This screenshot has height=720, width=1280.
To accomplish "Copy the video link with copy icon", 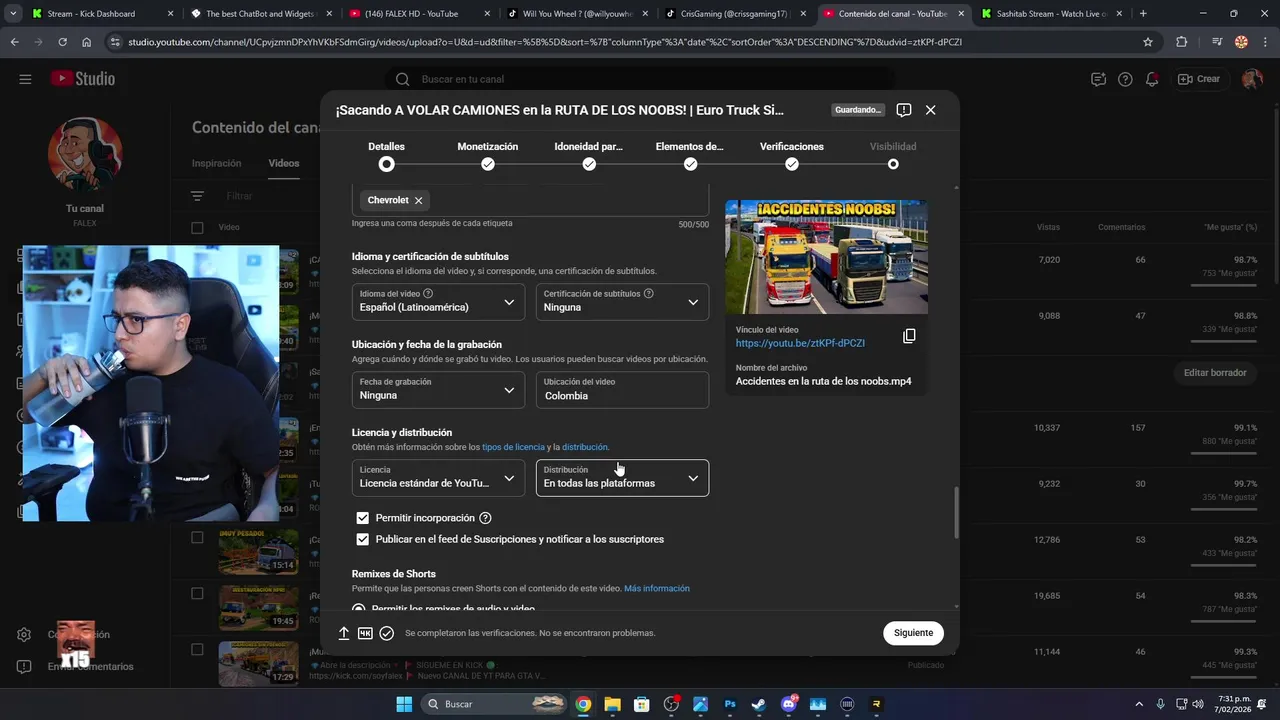I will tap(909, 336).
